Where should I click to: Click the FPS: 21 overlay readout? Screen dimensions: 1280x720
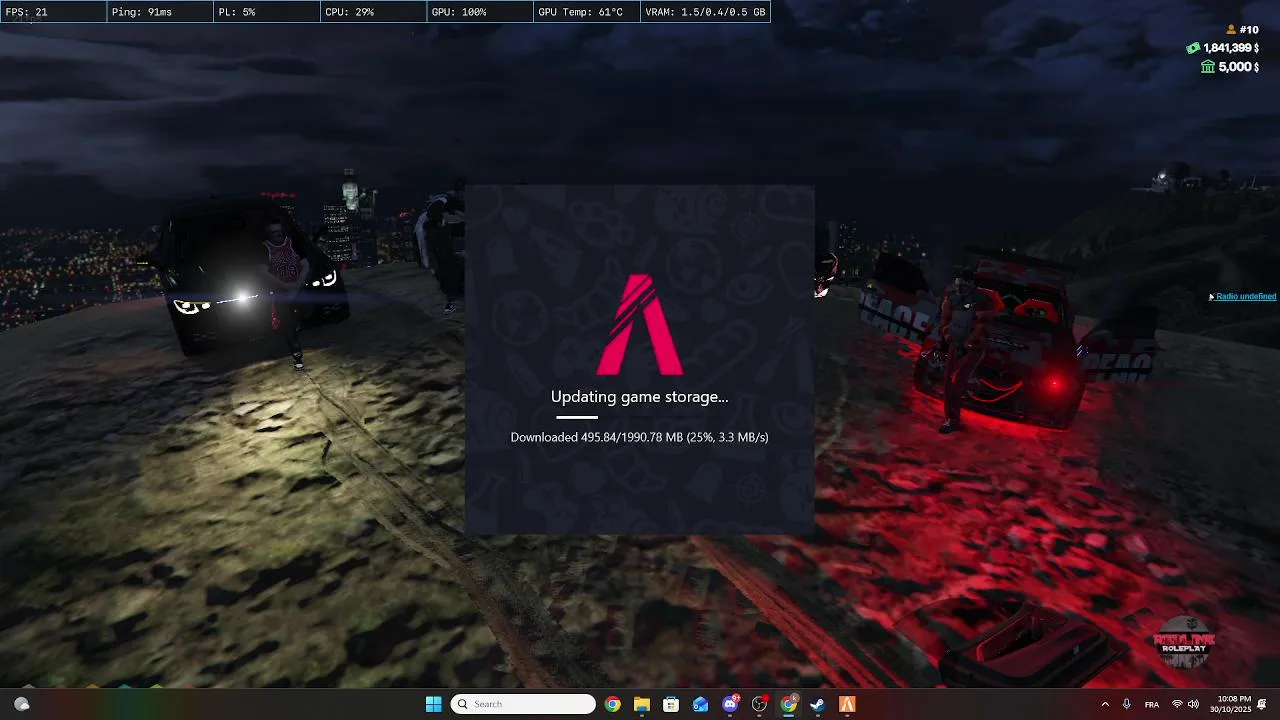click(x=53, y=12)
